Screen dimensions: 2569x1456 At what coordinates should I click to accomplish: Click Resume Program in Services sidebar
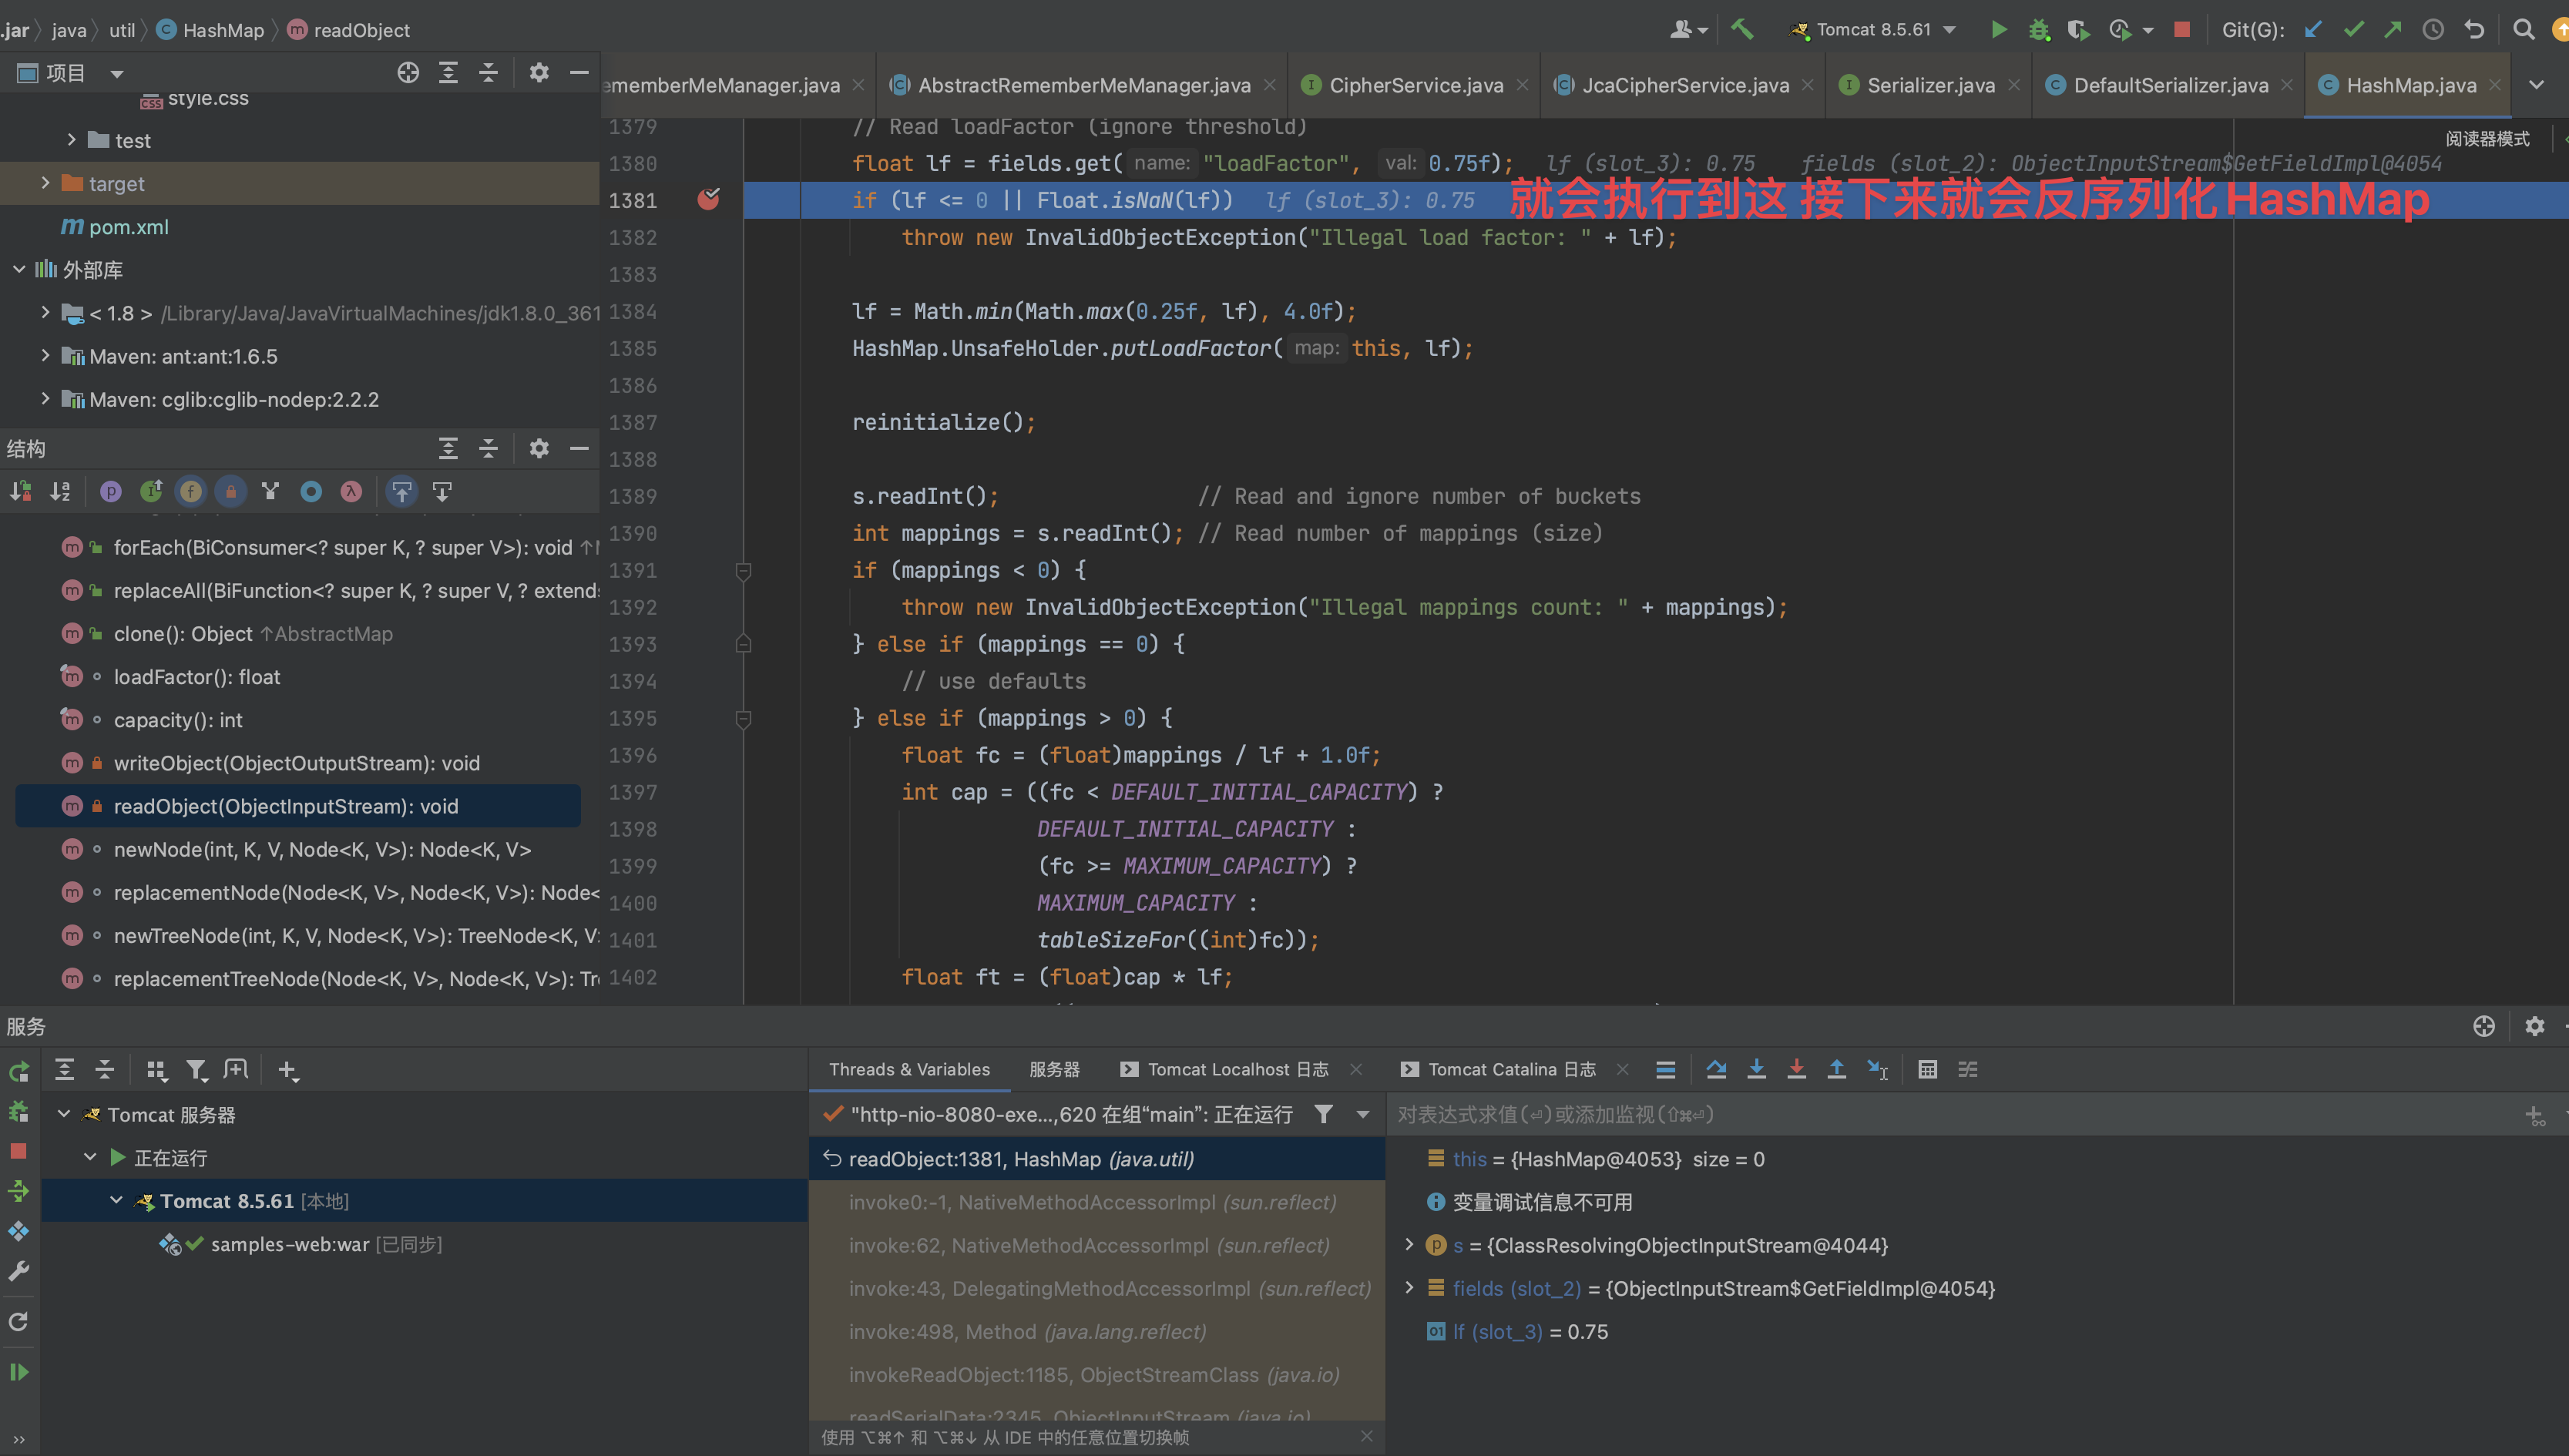18,1372
